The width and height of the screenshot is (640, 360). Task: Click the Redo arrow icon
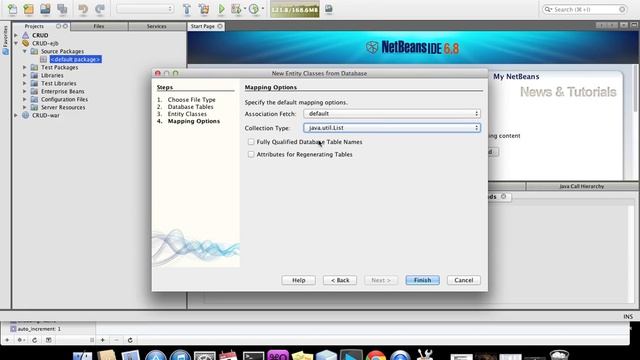point(100,9)
